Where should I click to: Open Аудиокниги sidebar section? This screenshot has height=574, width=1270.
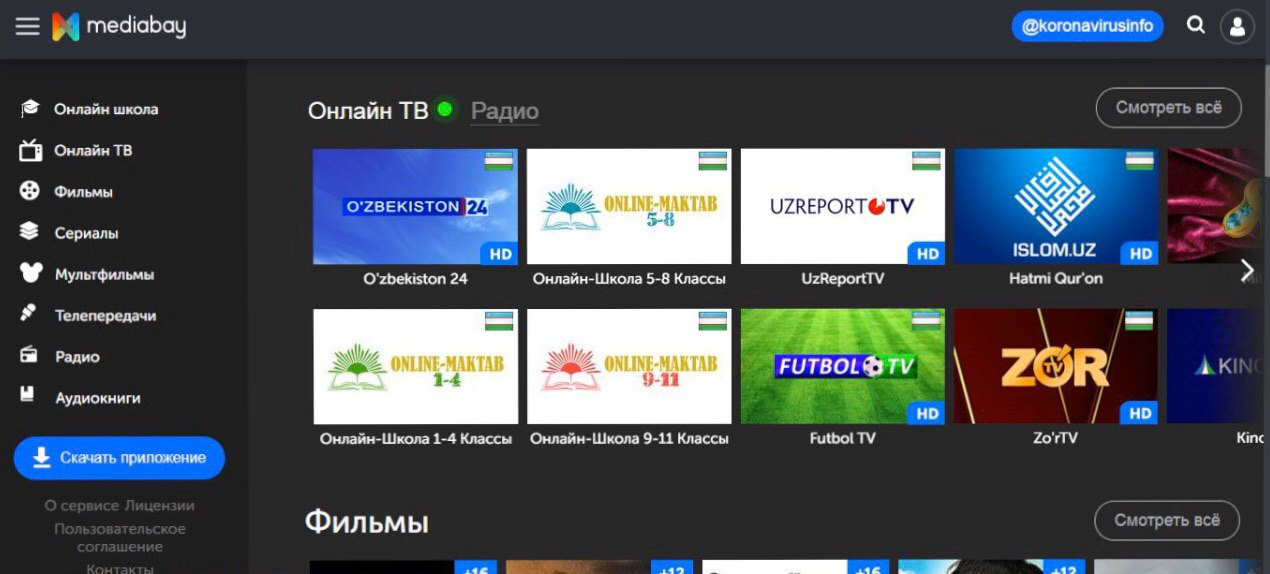click(97, 398)
